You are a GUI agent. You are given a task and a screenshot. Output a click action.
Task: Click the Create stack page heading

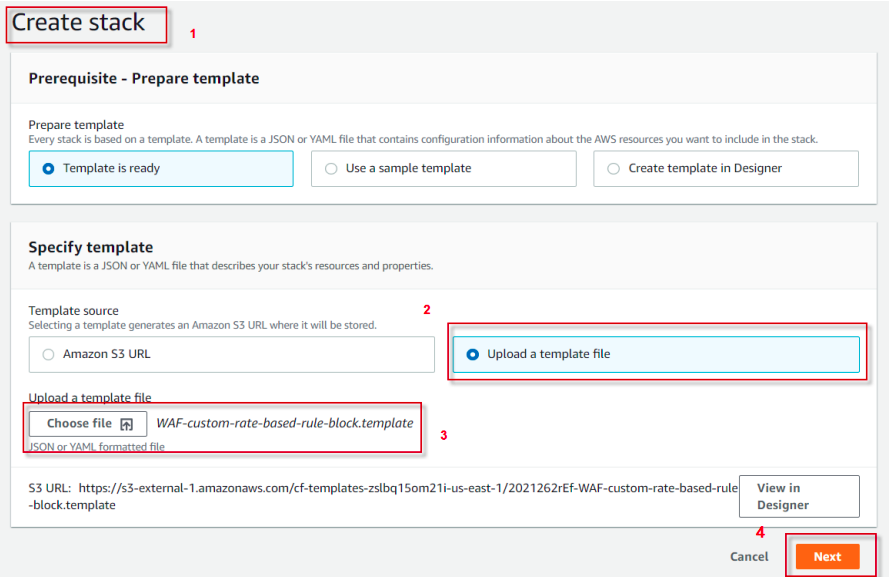(x=78, y=23)
